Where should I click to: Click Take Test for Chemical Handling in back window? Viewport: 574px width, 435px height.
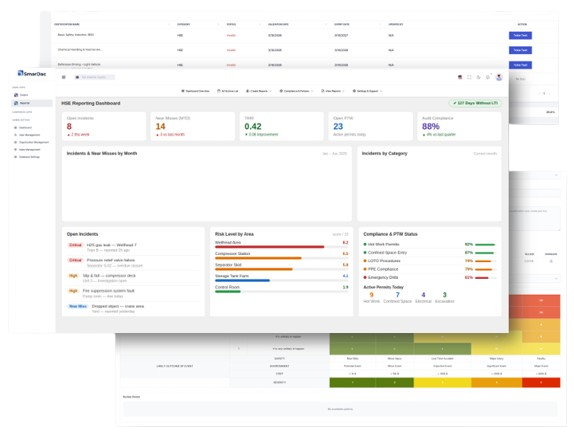click(520, 50)
